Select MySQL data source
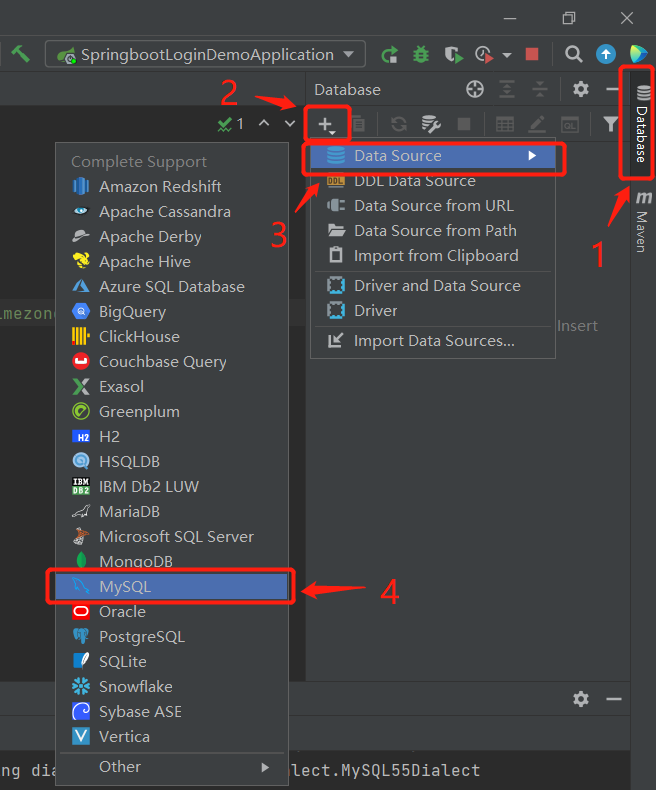The width and height of the screenshot is (656, 790). point(171,586)
